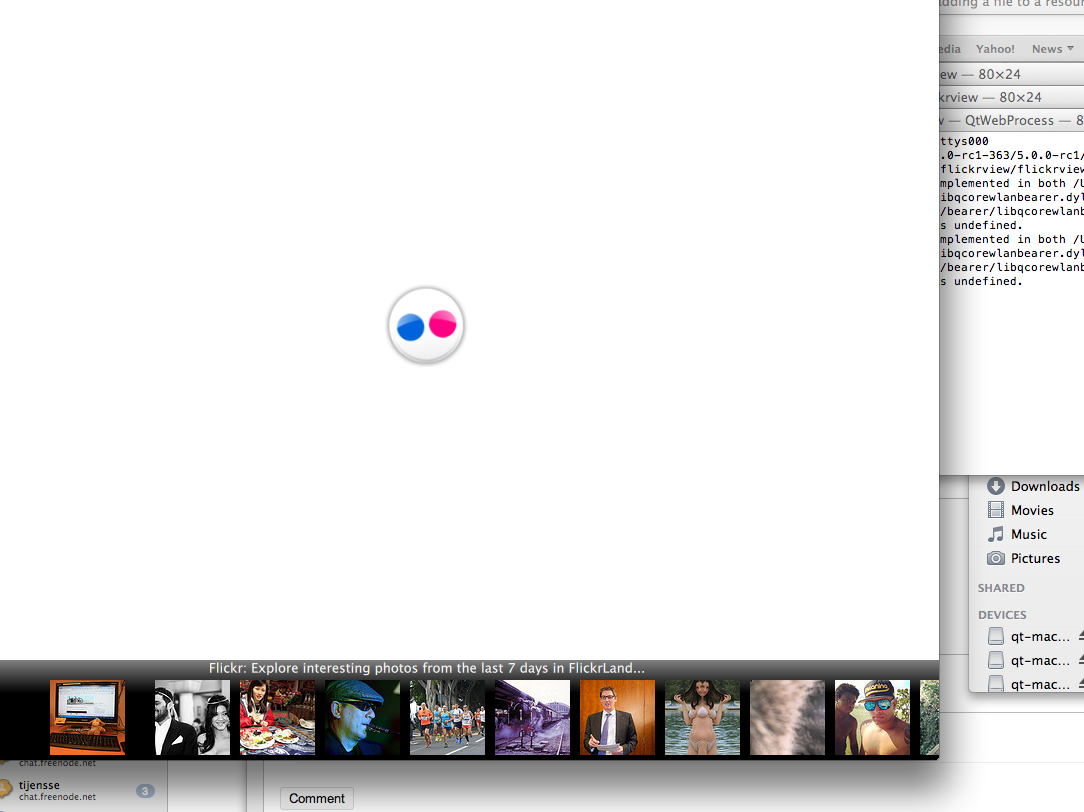Click the last 's undefined.' line in Terminal
The image size is (1084, 812).
[x=981, y=281]
